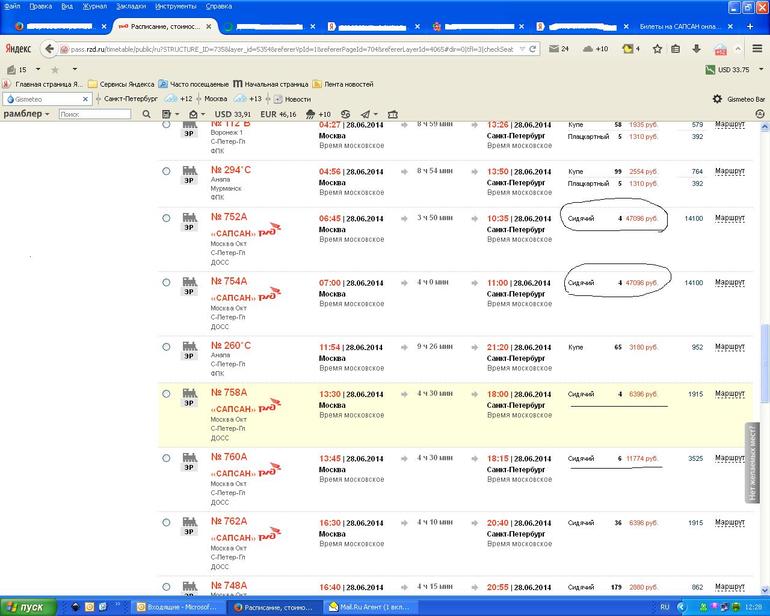Select the radio button for train № 294*С
The height and width of the screenshot is (616, 770).
click(x=166, y=171)
